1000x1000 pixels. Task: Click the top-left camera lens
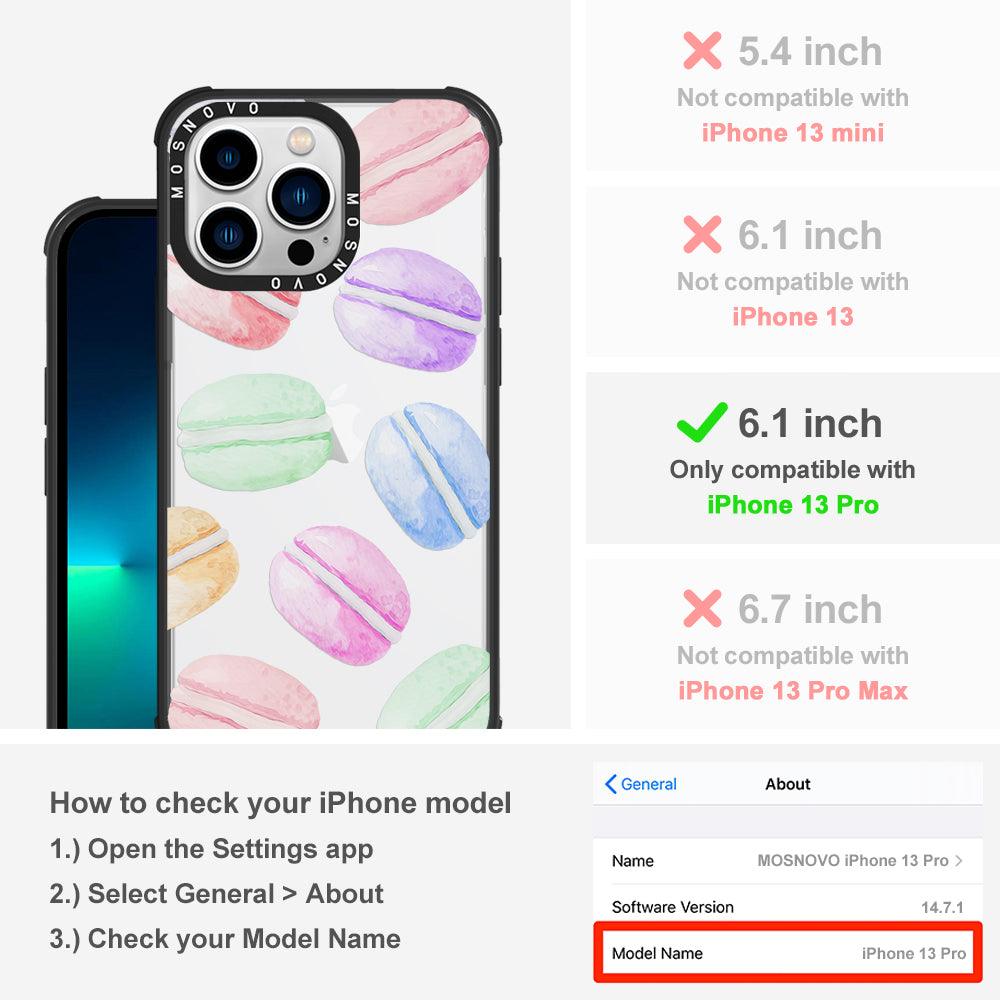228,158
